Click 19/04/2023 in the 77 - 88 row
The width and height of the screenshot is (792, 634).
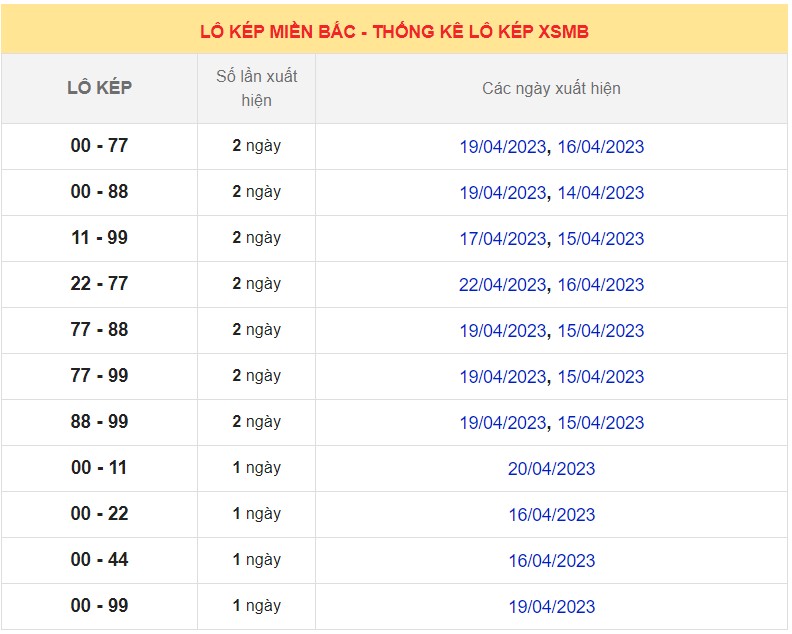(502, 331)
